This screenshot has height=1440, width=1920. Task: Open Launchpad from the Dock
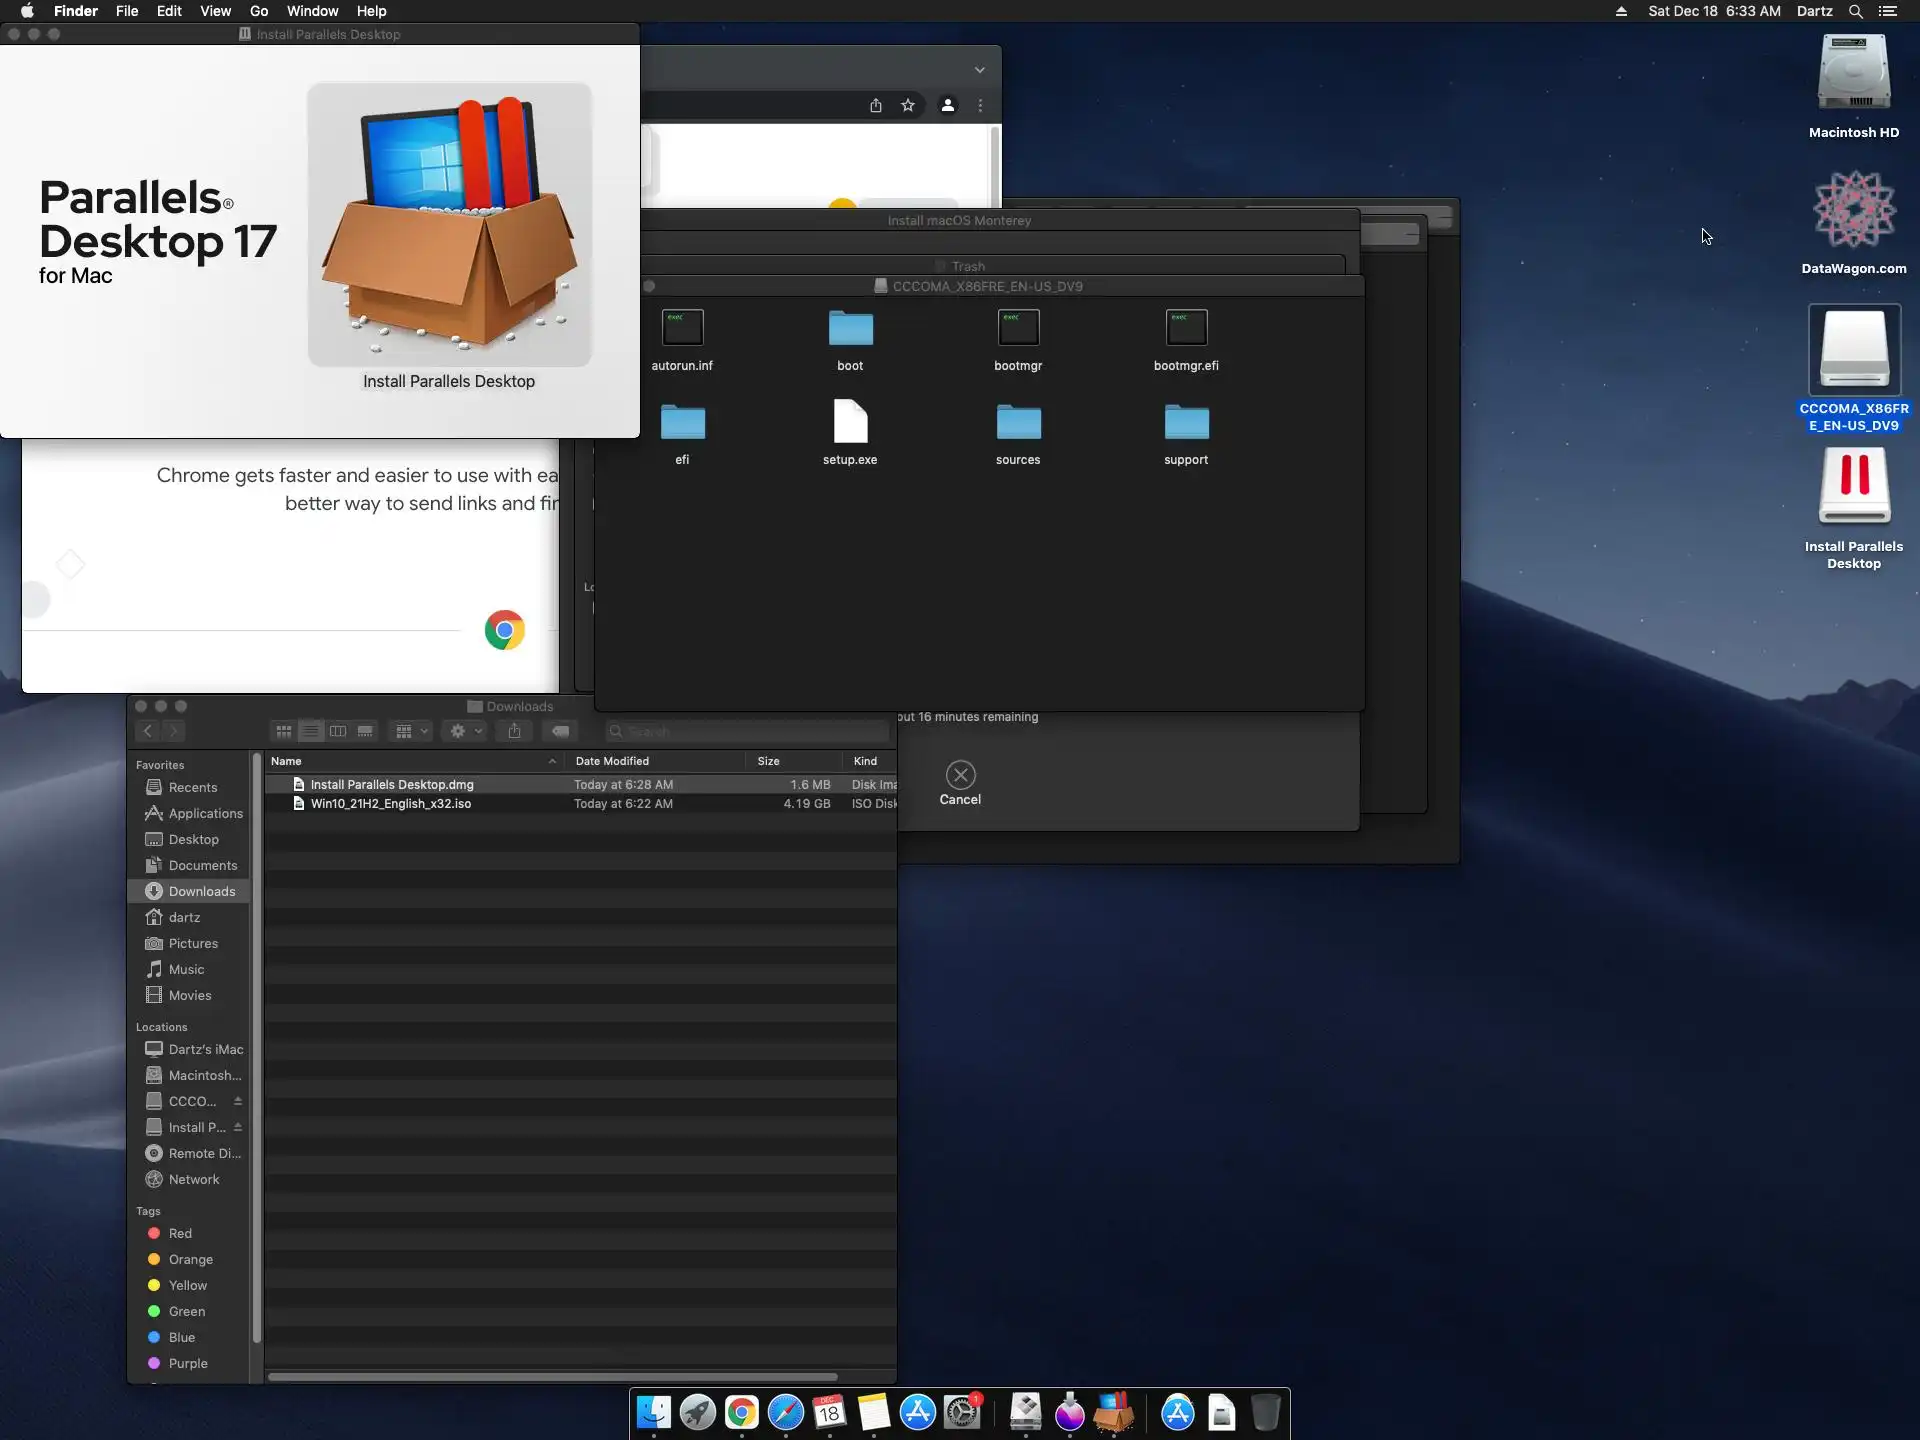(697, 1413)
